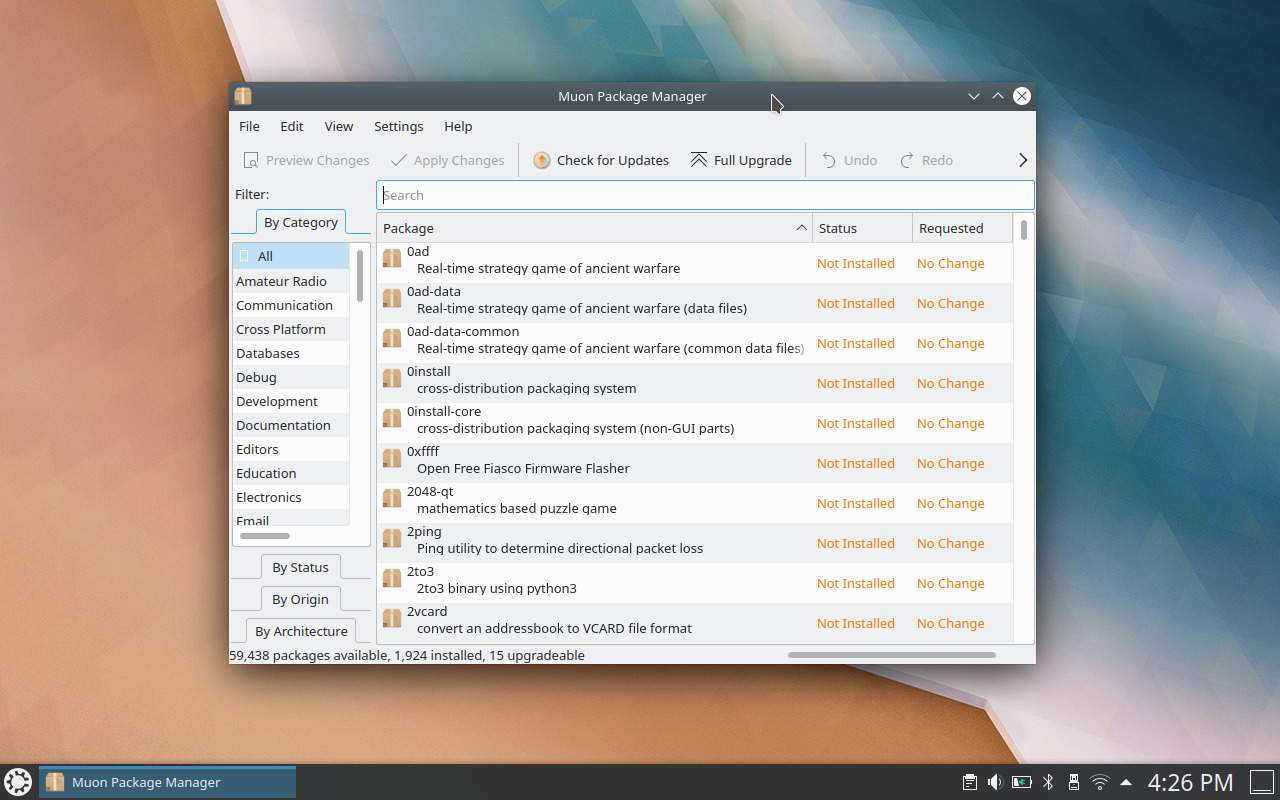Open the Wi-Fi status icon

pos(1100,781)
